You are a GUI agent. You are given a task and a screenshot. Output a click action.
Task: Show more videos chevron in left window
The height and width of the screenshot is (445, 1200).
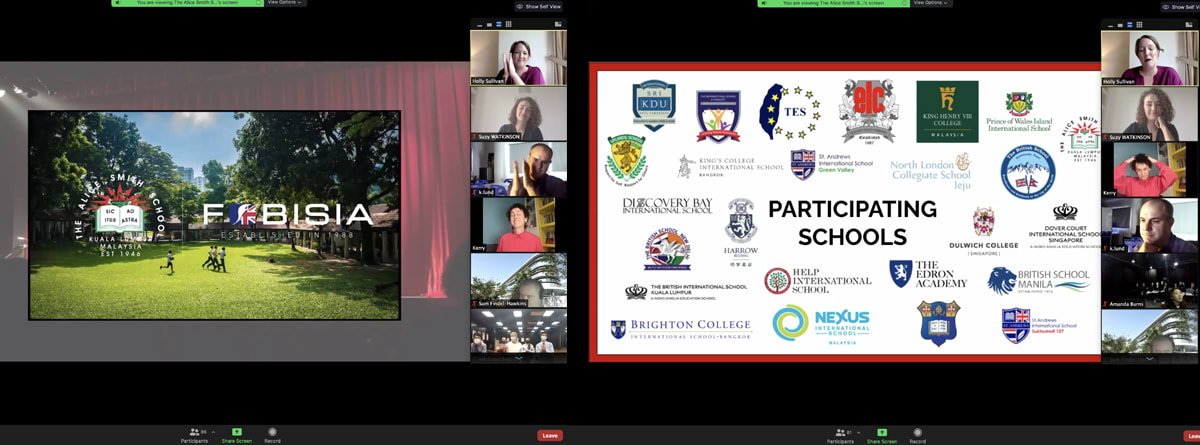[x=519, y=357]
